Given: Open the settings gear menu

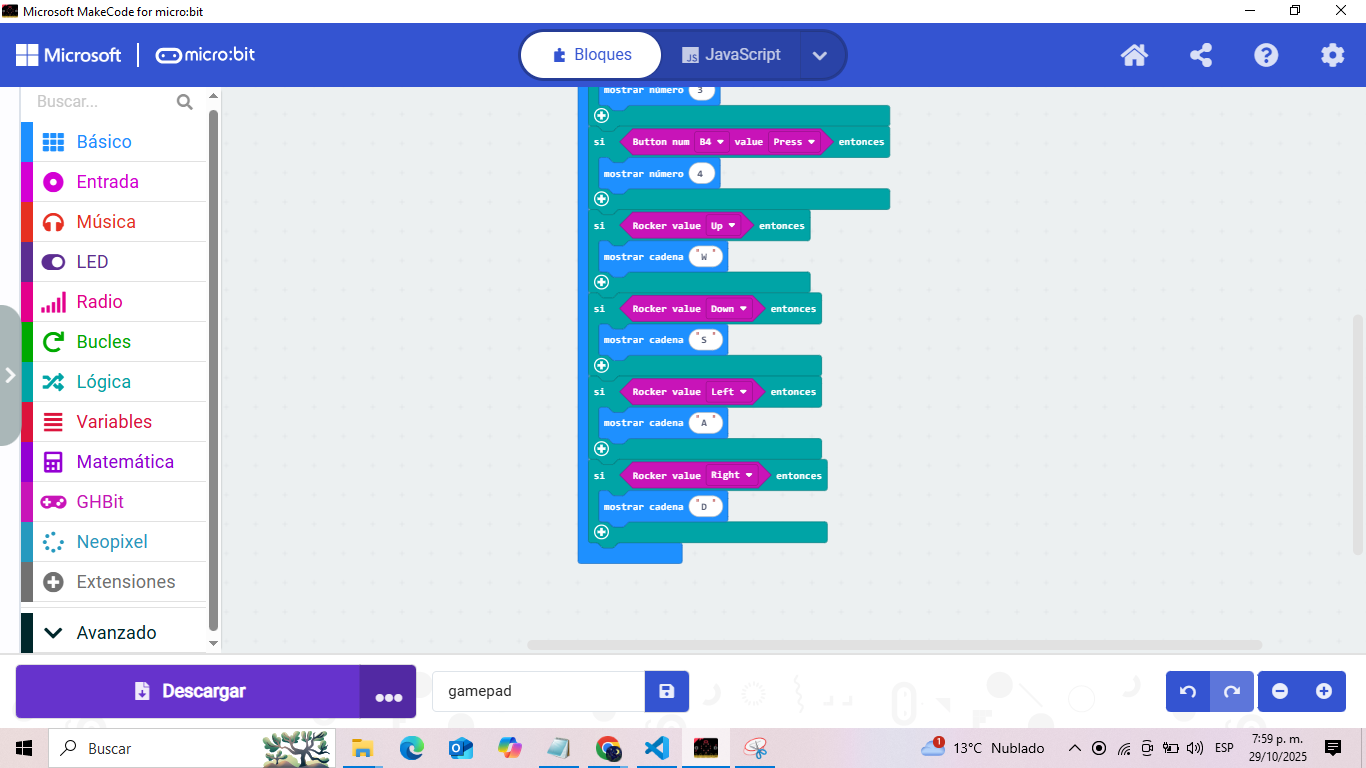Looking at the screenshot, I should pyautogui.click(x=1332, y=55).
